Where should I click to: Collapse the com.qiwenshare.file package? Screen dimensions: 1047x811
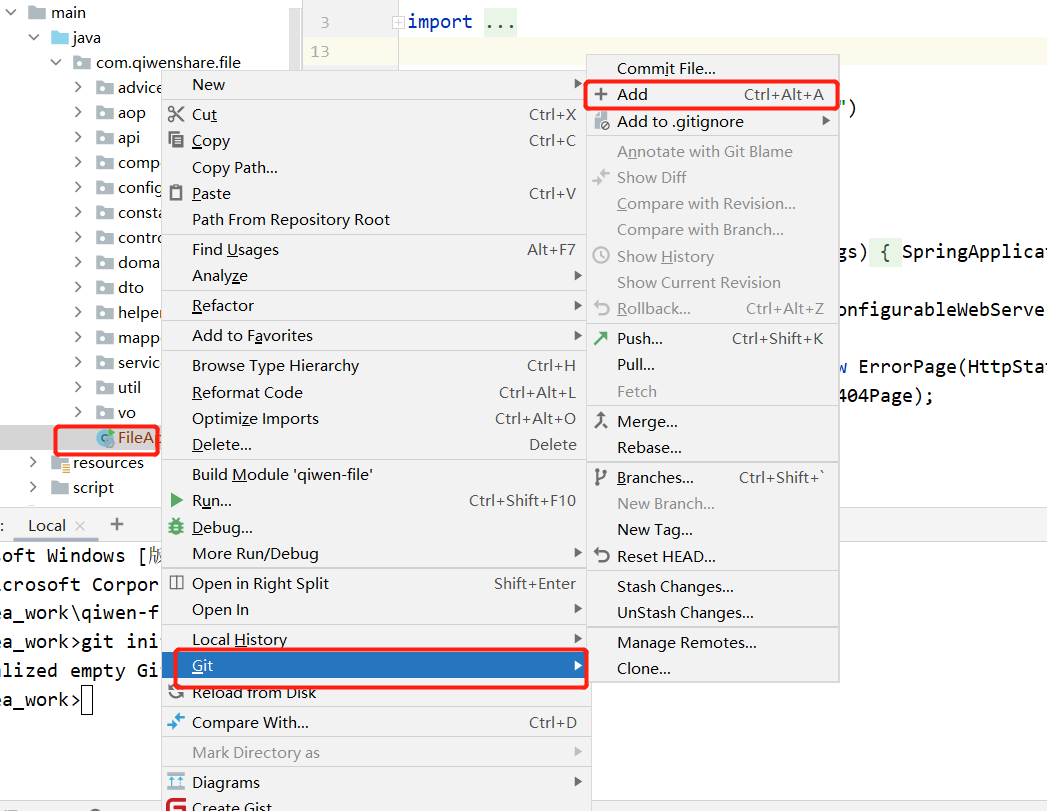(56, 62)
